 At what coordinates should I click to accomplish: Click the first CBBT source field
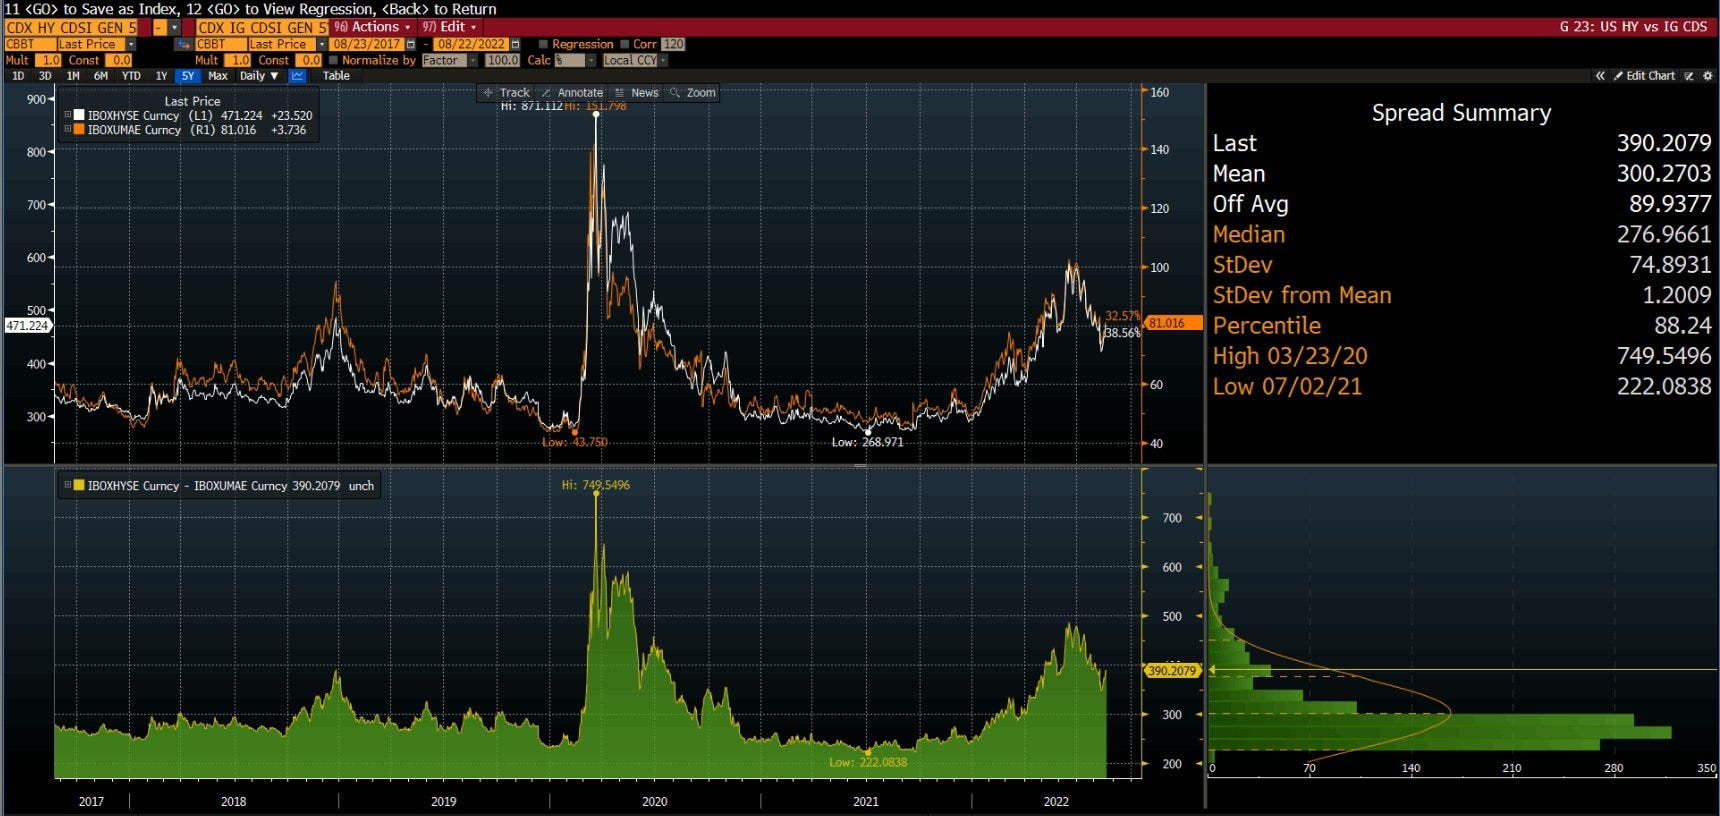(x=30, y=44)
